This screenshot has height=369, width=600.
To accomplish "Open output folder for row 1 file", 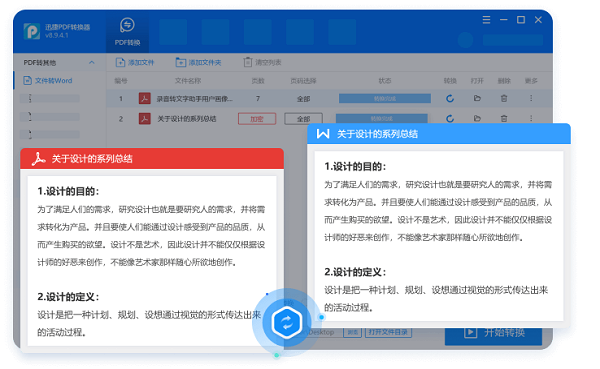I will coord(477,98).
